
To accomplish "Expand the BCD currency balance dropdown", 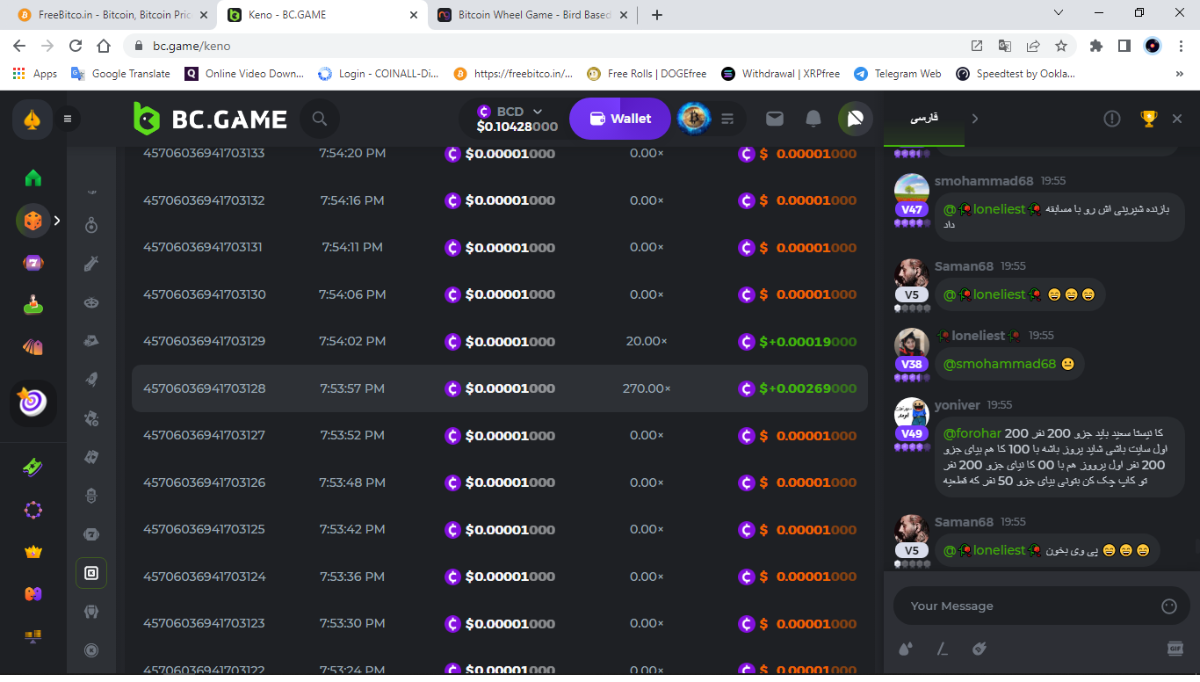I will 537,111.
